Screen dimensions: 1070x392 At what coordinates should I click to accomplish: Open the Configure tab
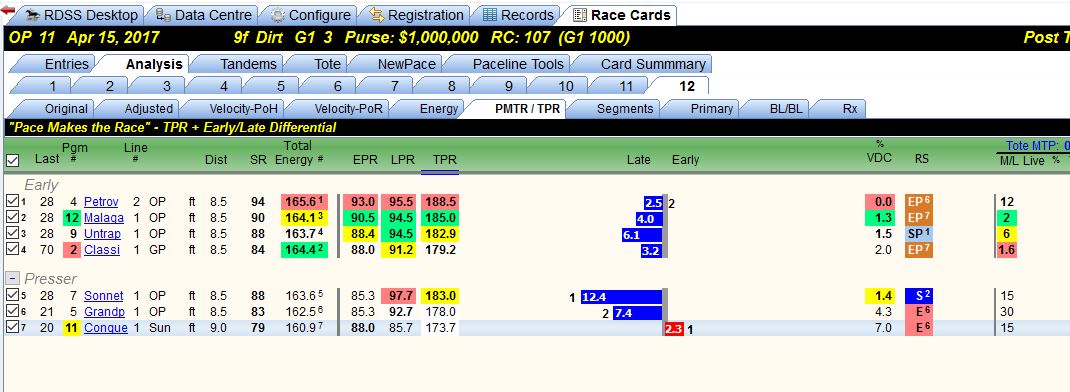point(310,15)
